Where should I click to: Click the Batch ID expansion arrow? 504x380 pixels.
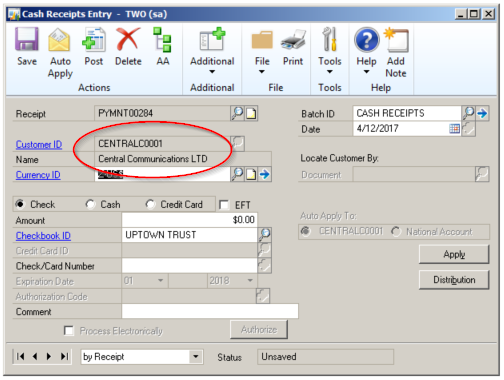tap(482, 114)
